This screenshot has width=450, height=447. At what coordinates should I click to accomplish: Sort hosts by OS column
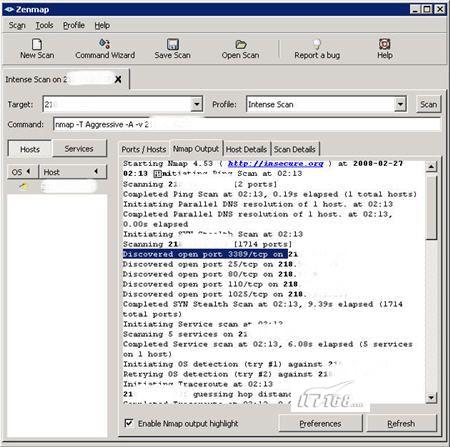pyautogui.click(x=22, y=172)
